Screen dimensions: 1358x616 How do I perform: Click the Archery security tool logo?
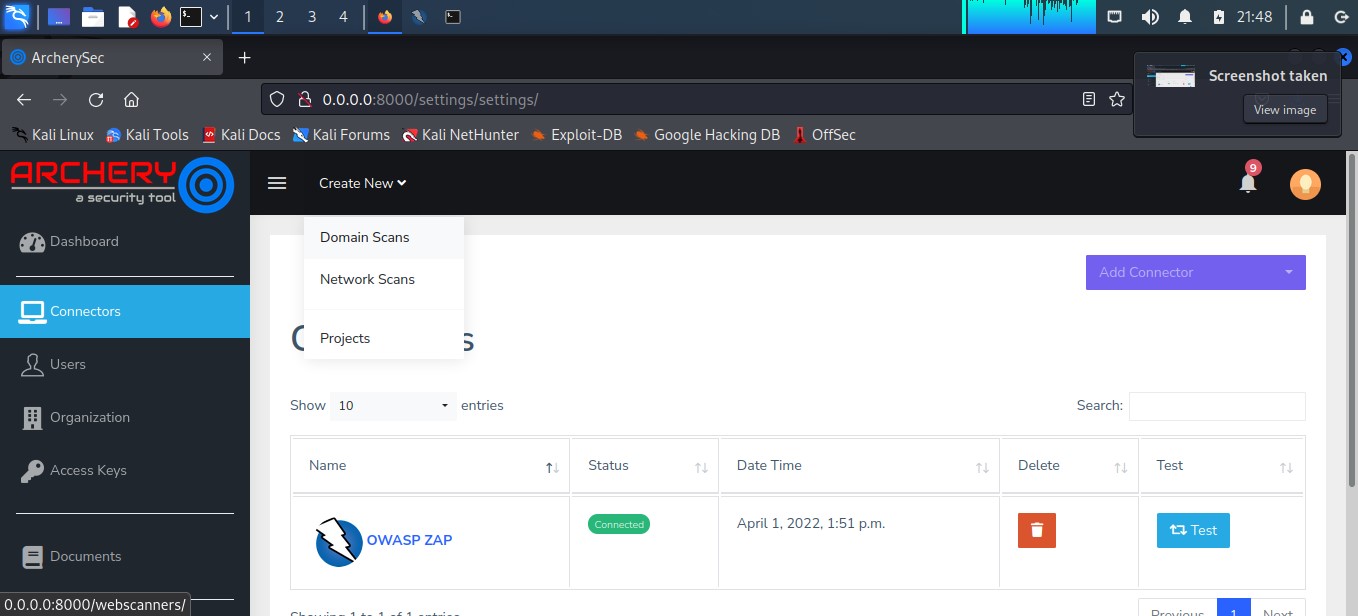[x=120, y=183]
